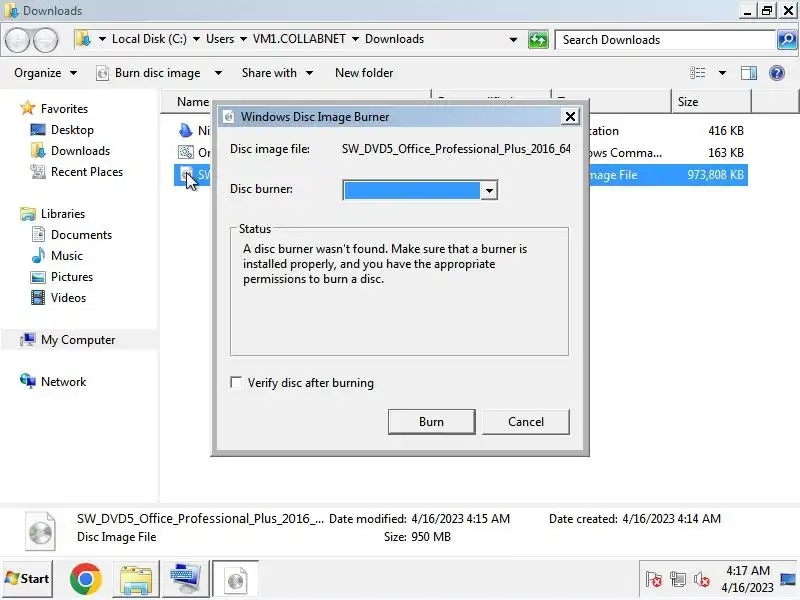
Task: Click the Recent Places icon
Action: tap(38, 172)
